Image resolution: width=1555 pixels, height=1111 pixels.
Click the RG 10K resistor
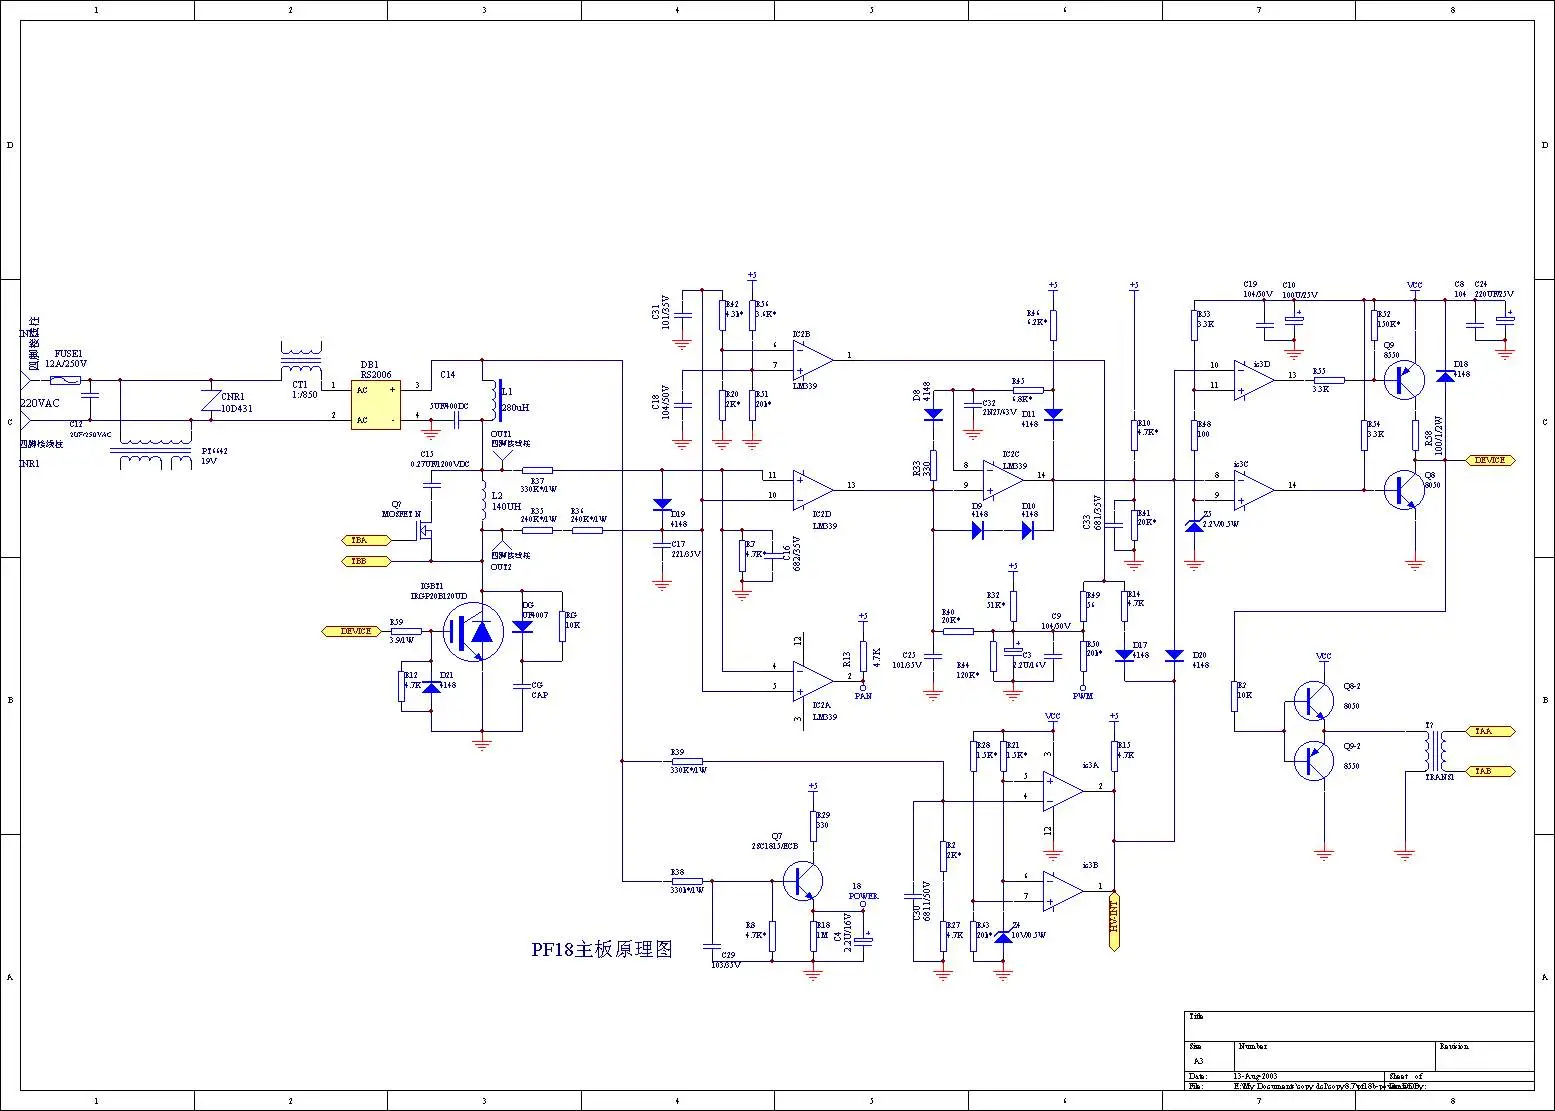(x=562, y=626)
